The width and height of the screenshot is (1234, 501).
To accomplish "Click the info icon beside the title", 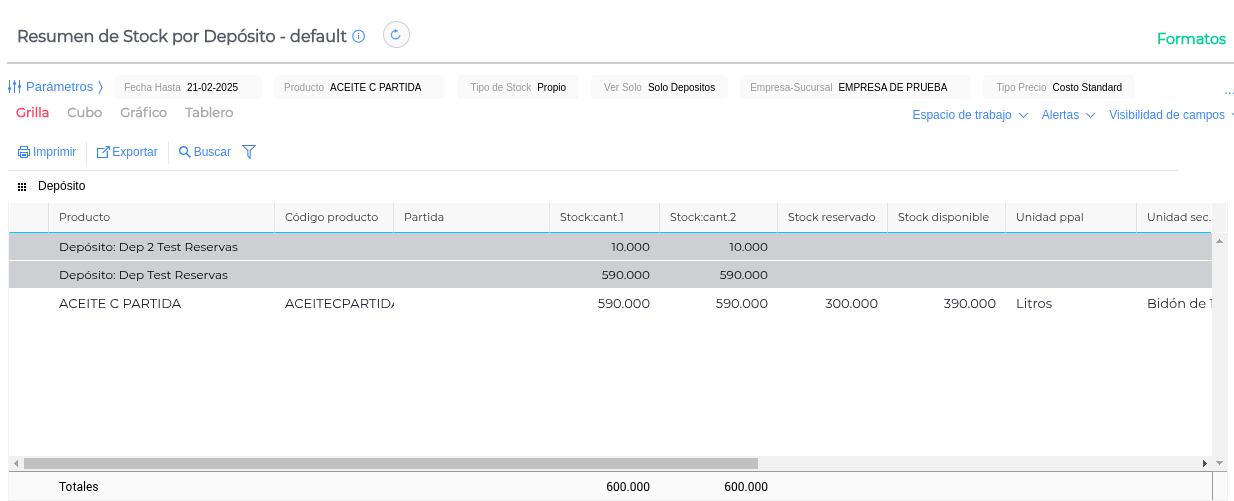I will pos(359,36).
